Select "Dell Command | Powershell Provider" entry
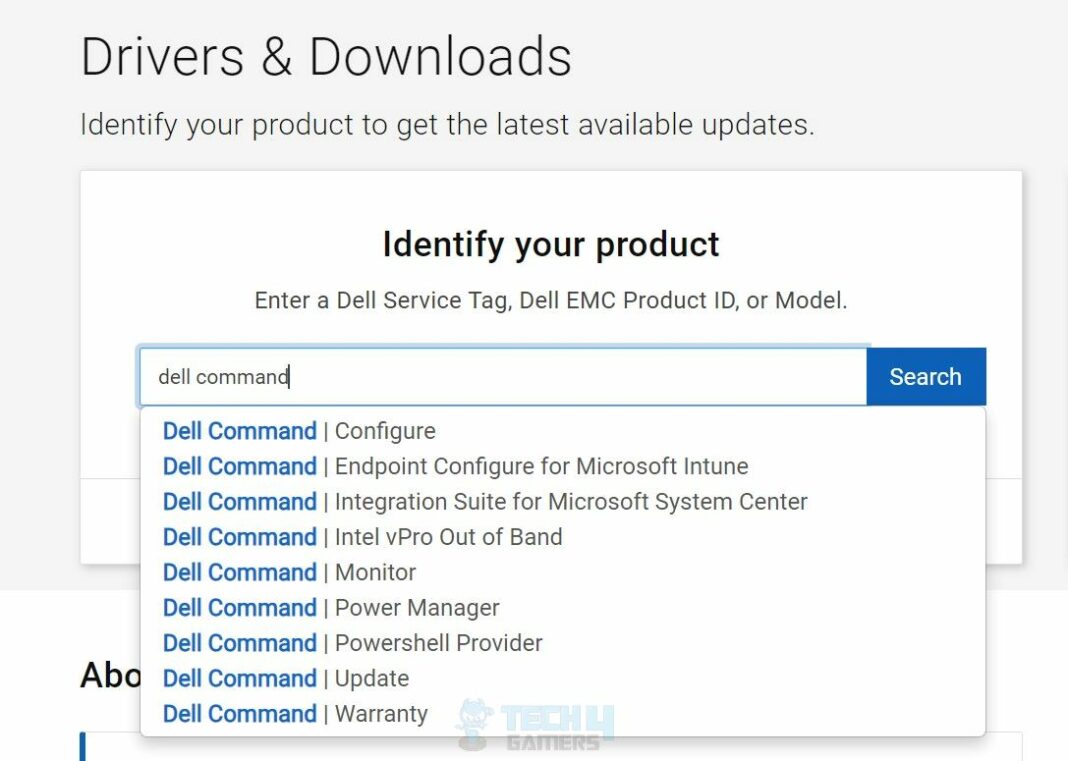 [x=352, y=643]
